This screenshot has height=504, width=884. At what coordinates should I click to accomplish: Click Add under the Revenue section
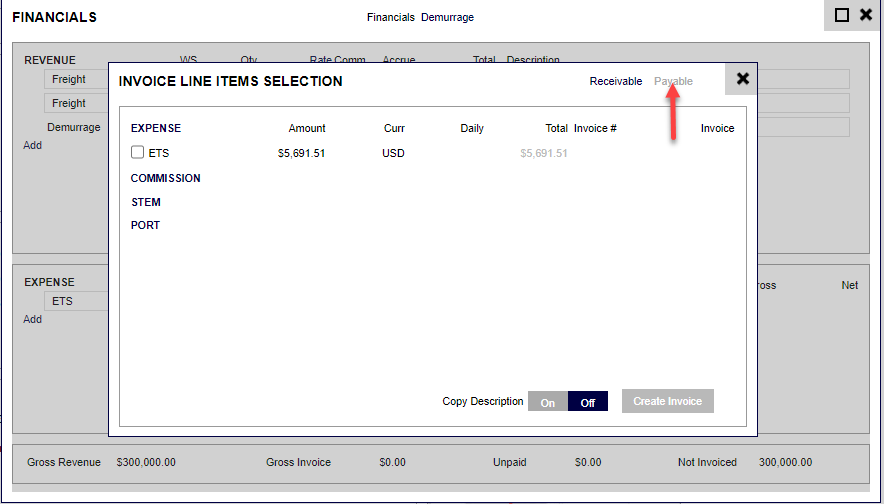tap(33, 145)
